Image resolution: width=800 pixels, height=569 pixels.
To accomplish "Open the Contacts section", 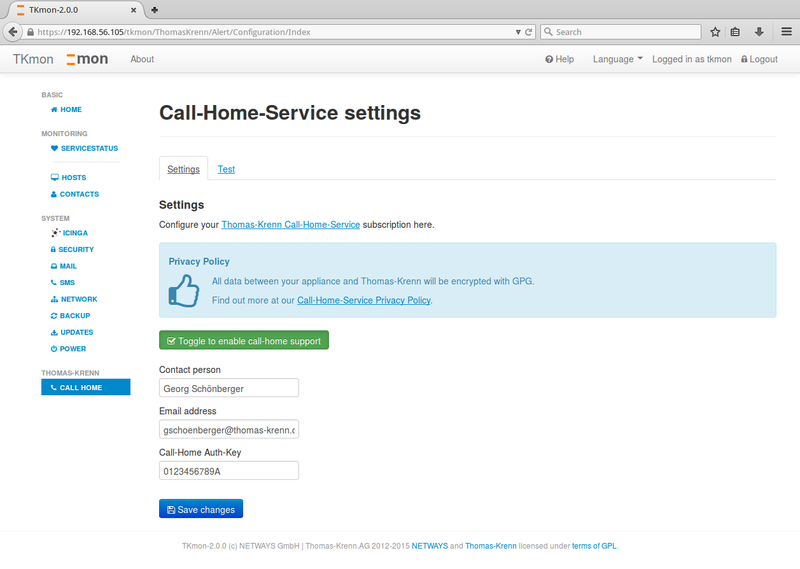I will (74, 194).
